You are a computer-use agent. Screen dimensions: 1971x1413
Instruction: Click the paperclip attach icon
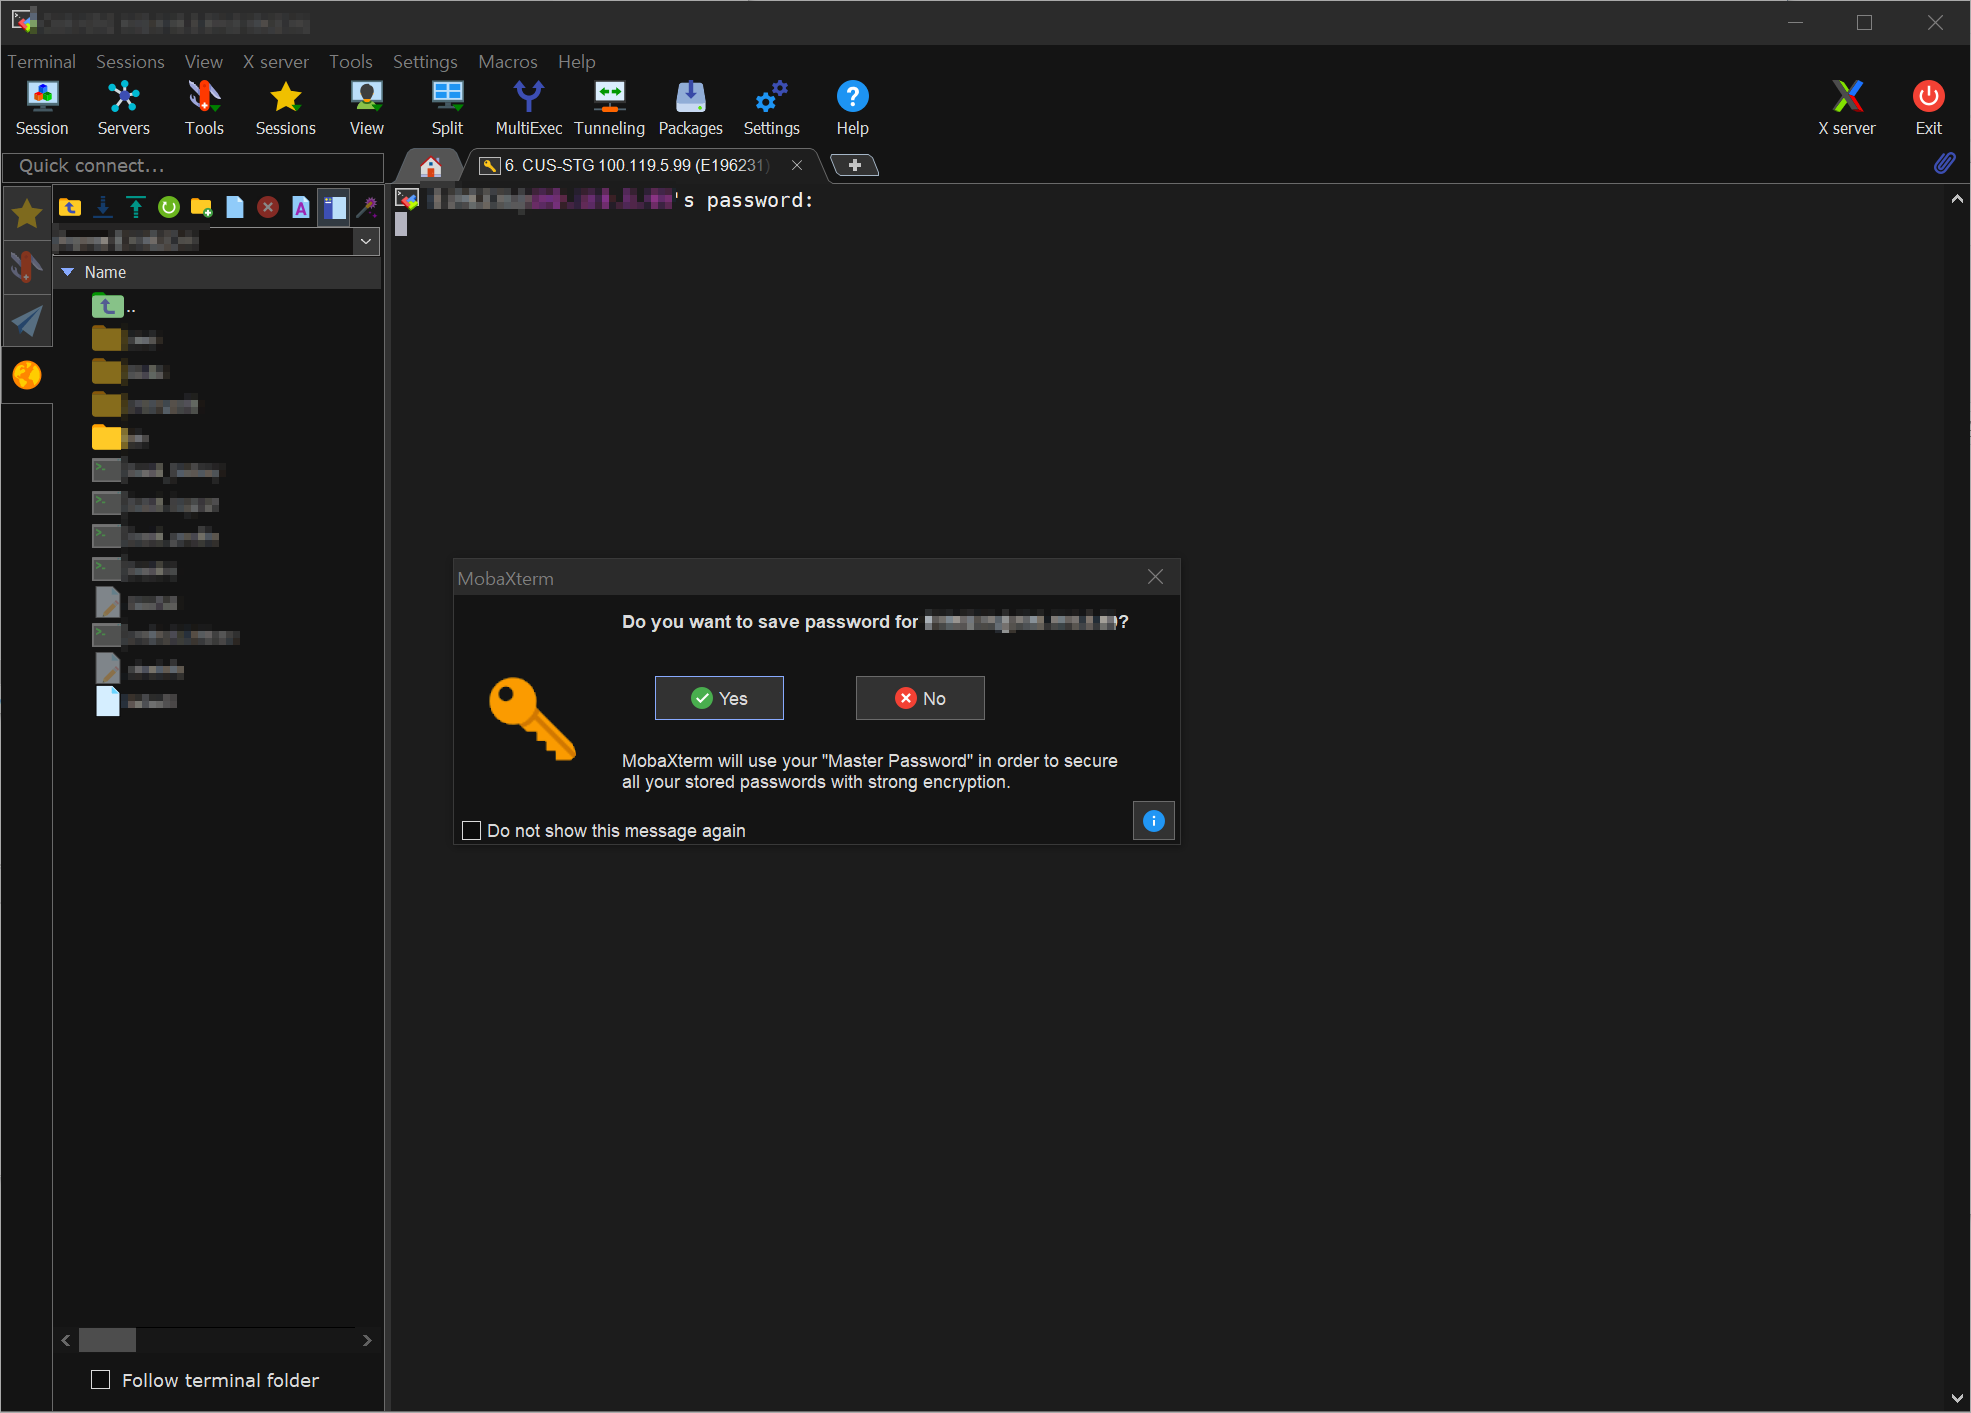tap(1944, 163)
